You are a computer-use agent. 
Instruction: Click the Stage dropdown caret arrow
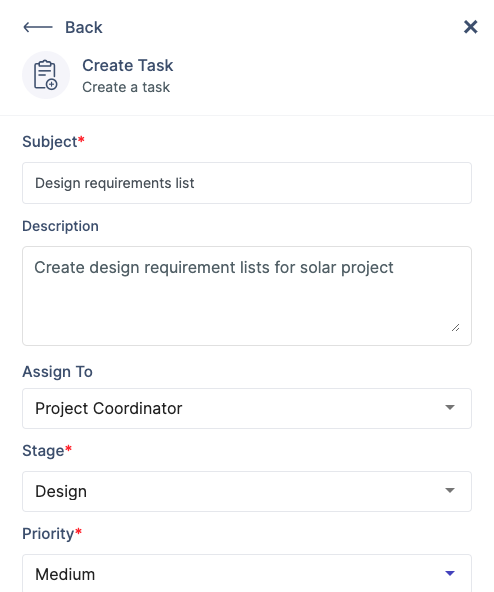point(450,490)
